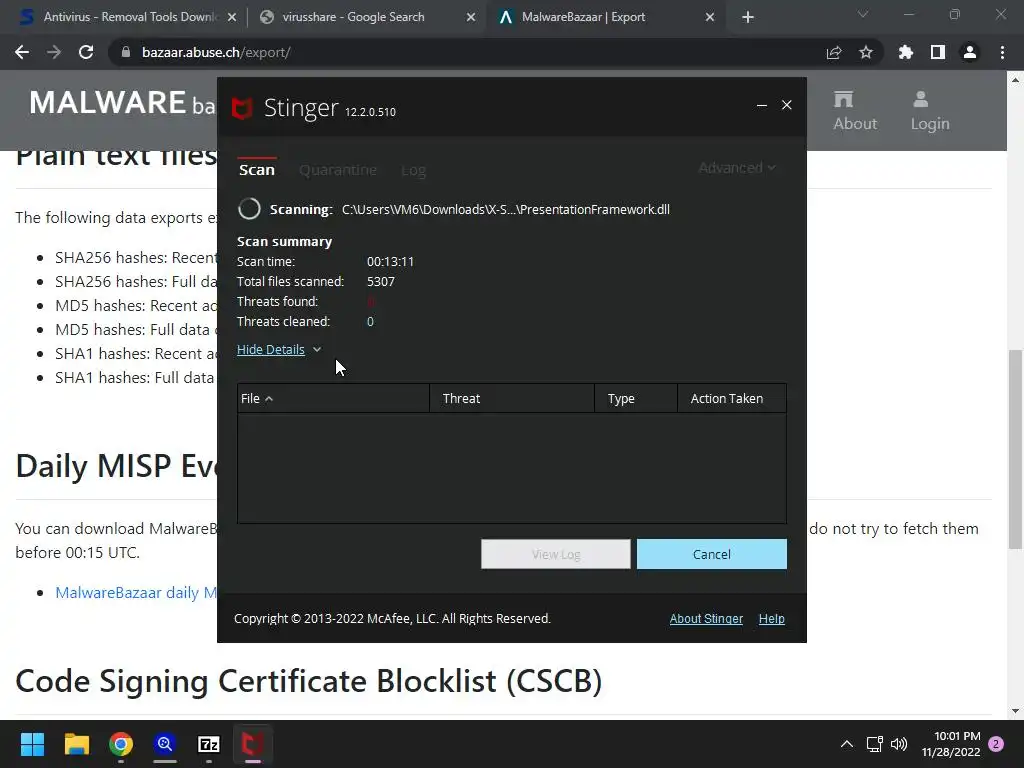Viewport: 1024px width, 768px height.
Task: Open Google Chrome from taskbar
Action: [121, 744]
